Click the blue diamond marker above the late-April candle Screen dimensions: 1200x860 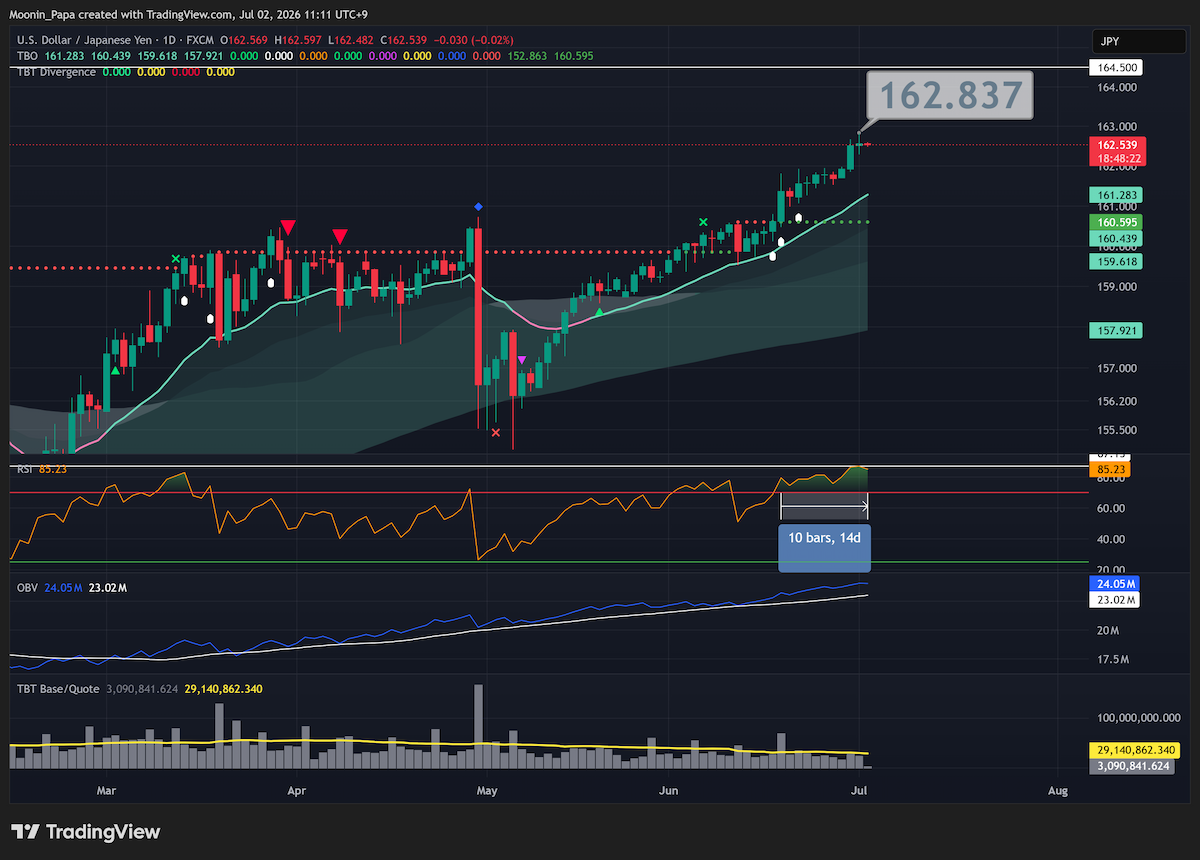(x=478, y=206)
